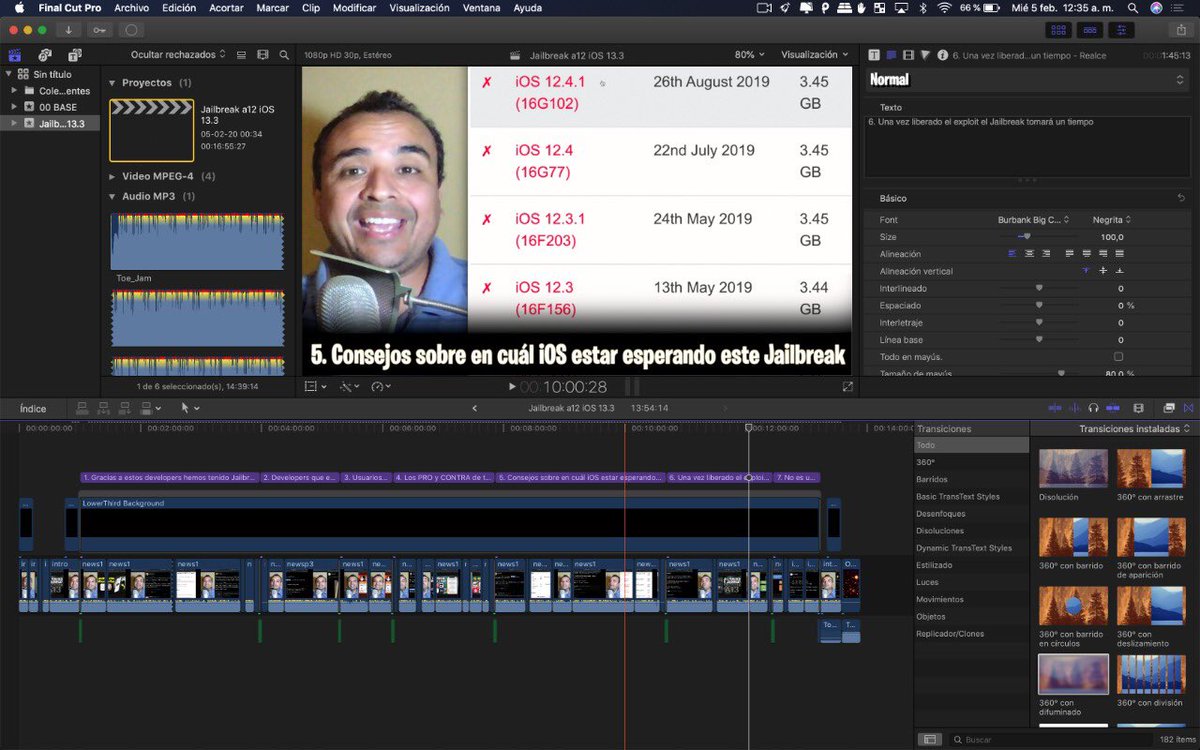This screenshot has width=1200, height=750.
Task: Collapse the Sin título library
Action: click(x=9, y=74)
